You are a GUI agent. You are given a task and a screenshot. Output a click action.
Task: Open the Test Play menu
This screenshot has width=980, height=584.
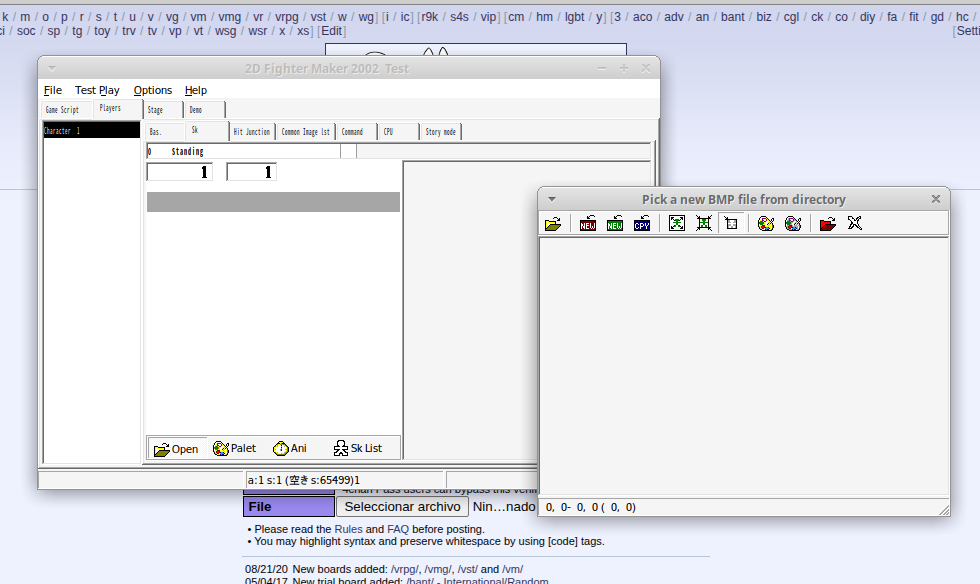[97, 90]
